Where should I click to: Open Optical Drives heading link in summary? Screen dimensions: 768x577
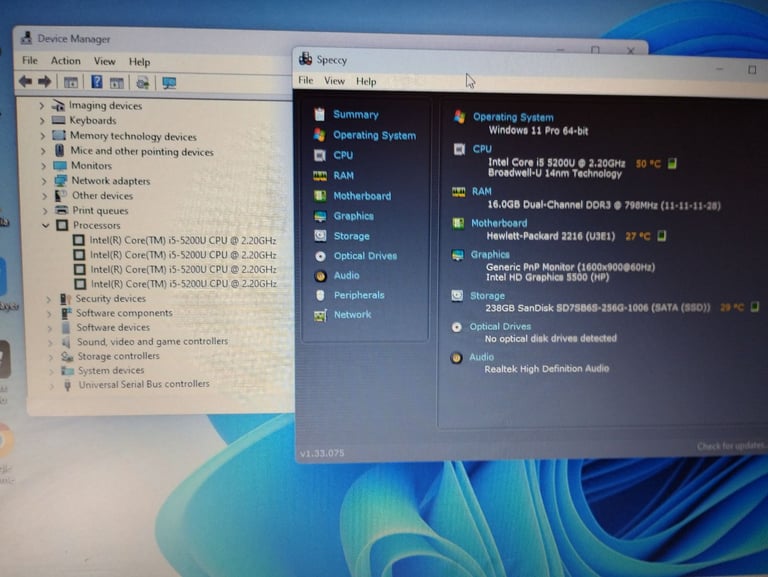[500, 327]
